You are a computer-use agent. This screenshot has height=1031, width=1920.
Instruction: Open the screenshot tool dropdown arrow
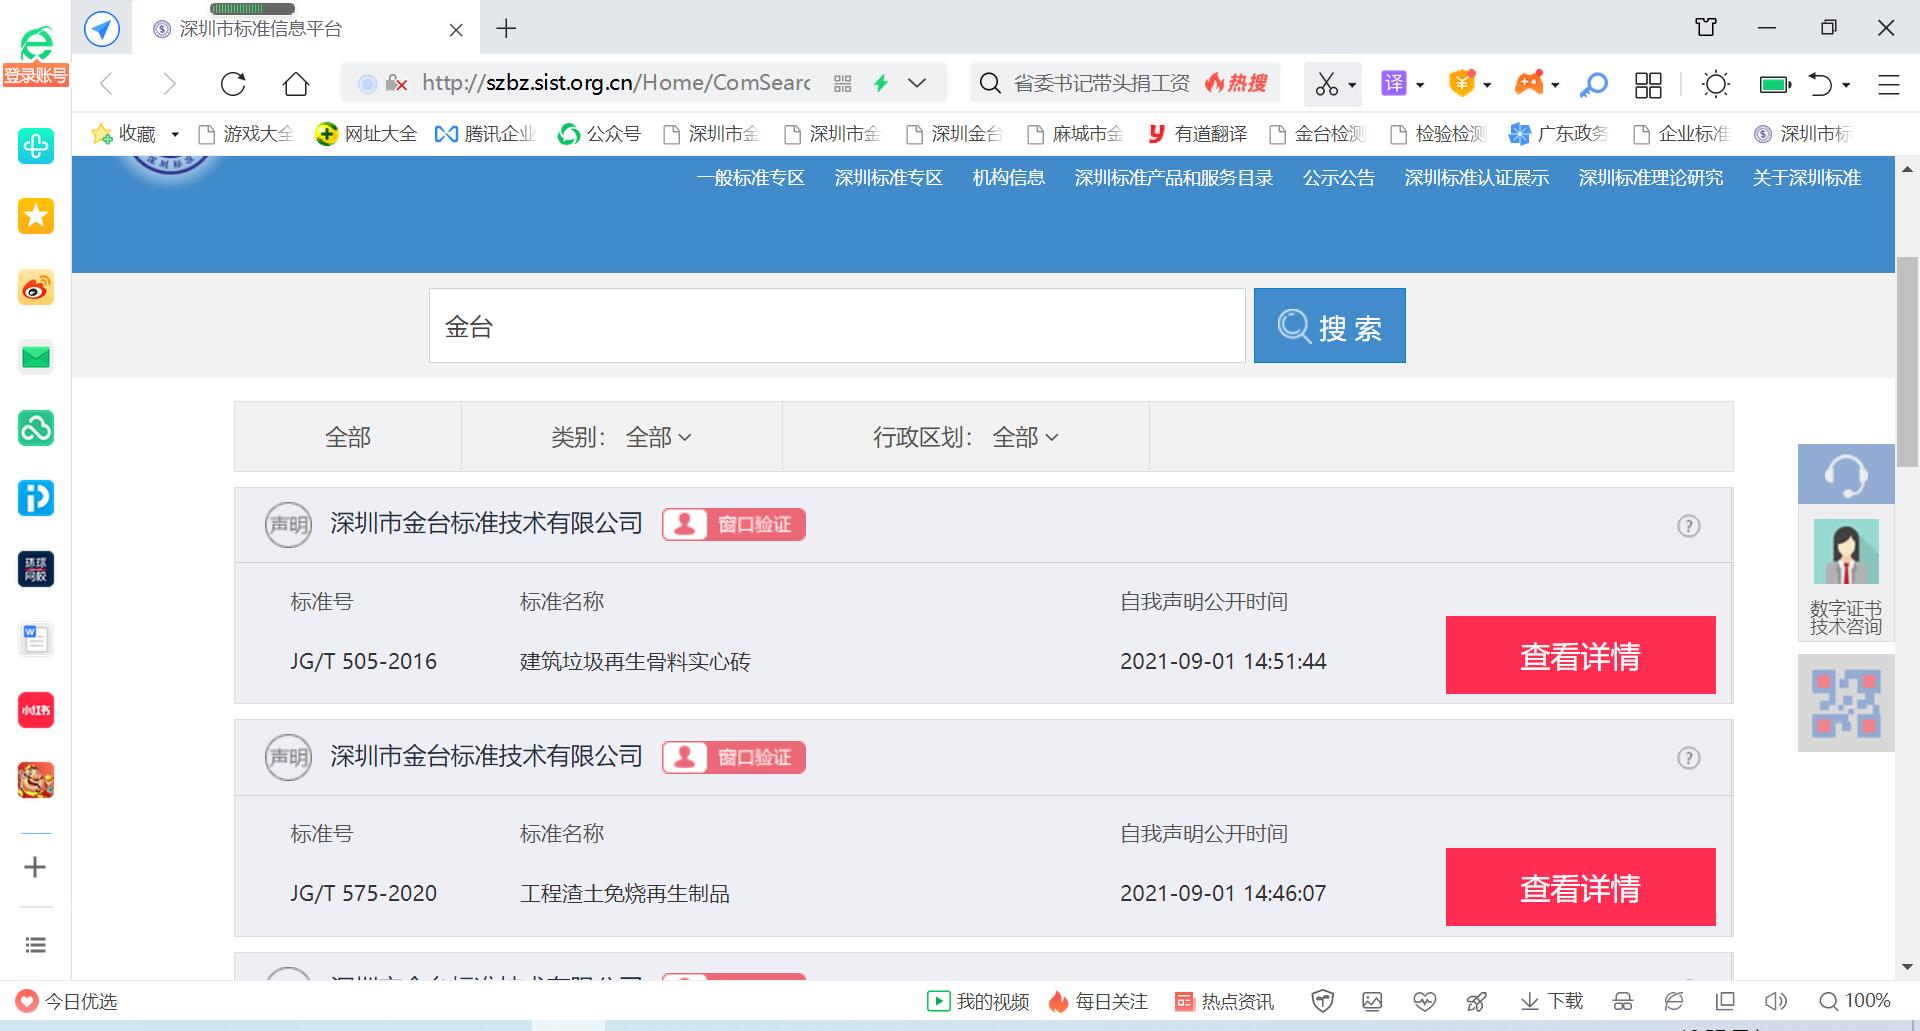pos(1352,85)
